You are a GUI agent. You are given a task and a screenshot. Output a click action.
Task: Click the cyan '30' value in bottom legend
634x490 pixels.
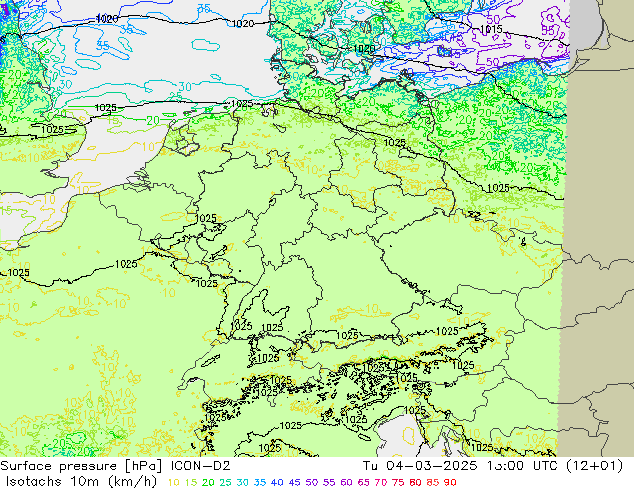(x=243, y=482)
